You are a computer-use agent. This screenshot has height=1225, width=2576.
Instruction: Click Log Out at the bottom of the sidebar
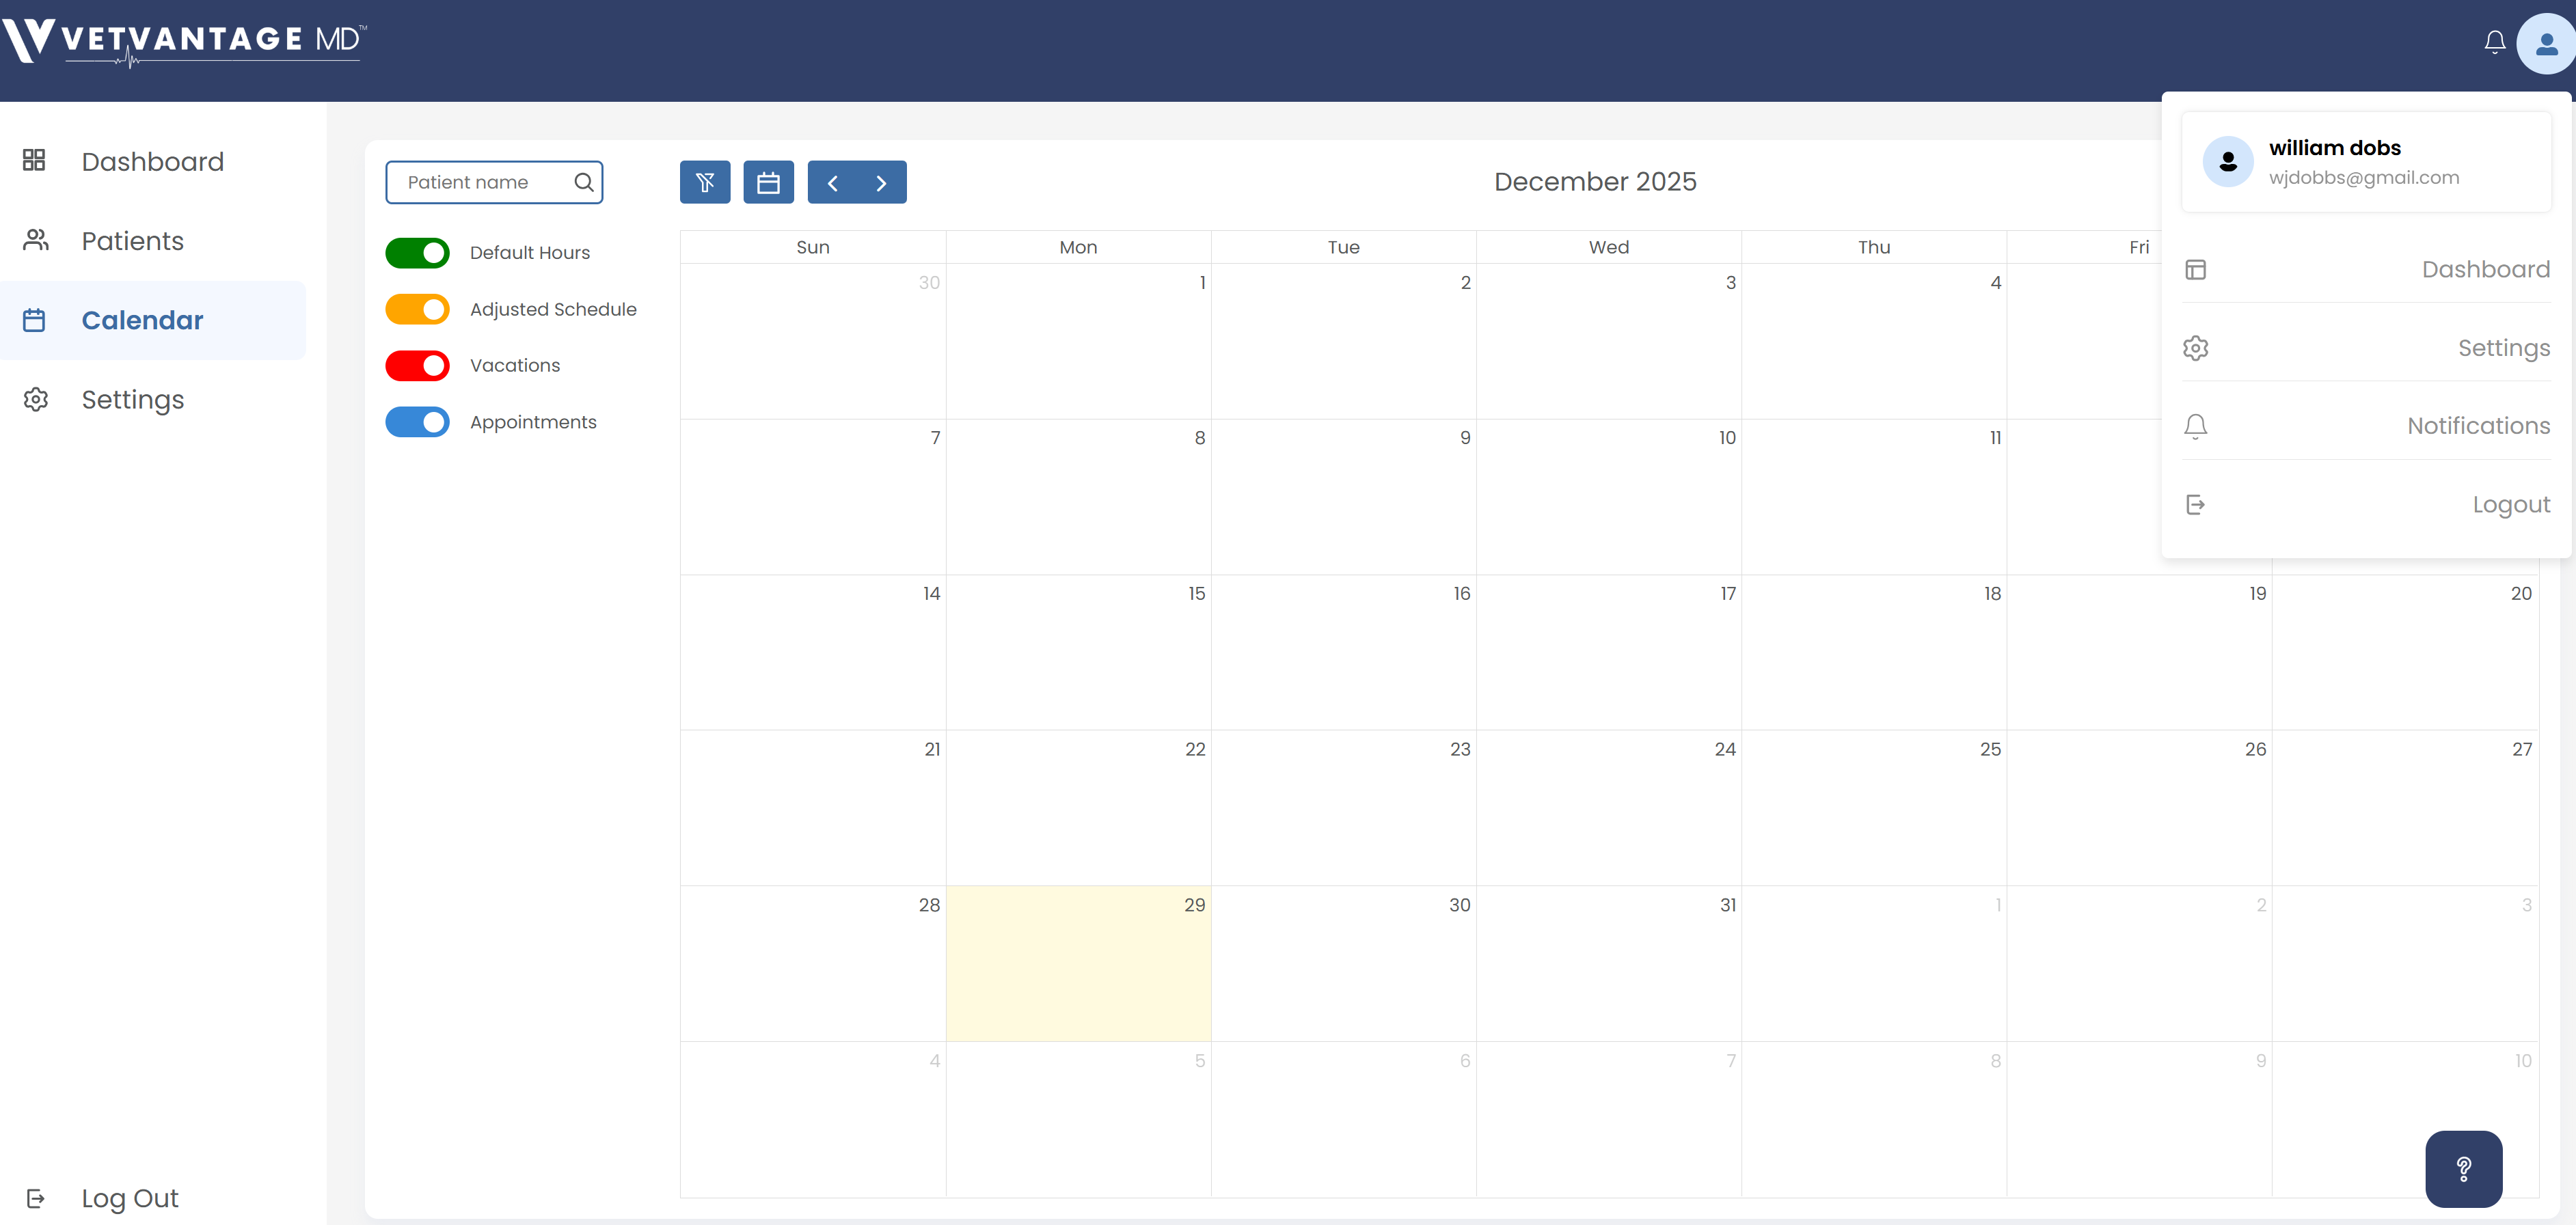coord(129,1198)
